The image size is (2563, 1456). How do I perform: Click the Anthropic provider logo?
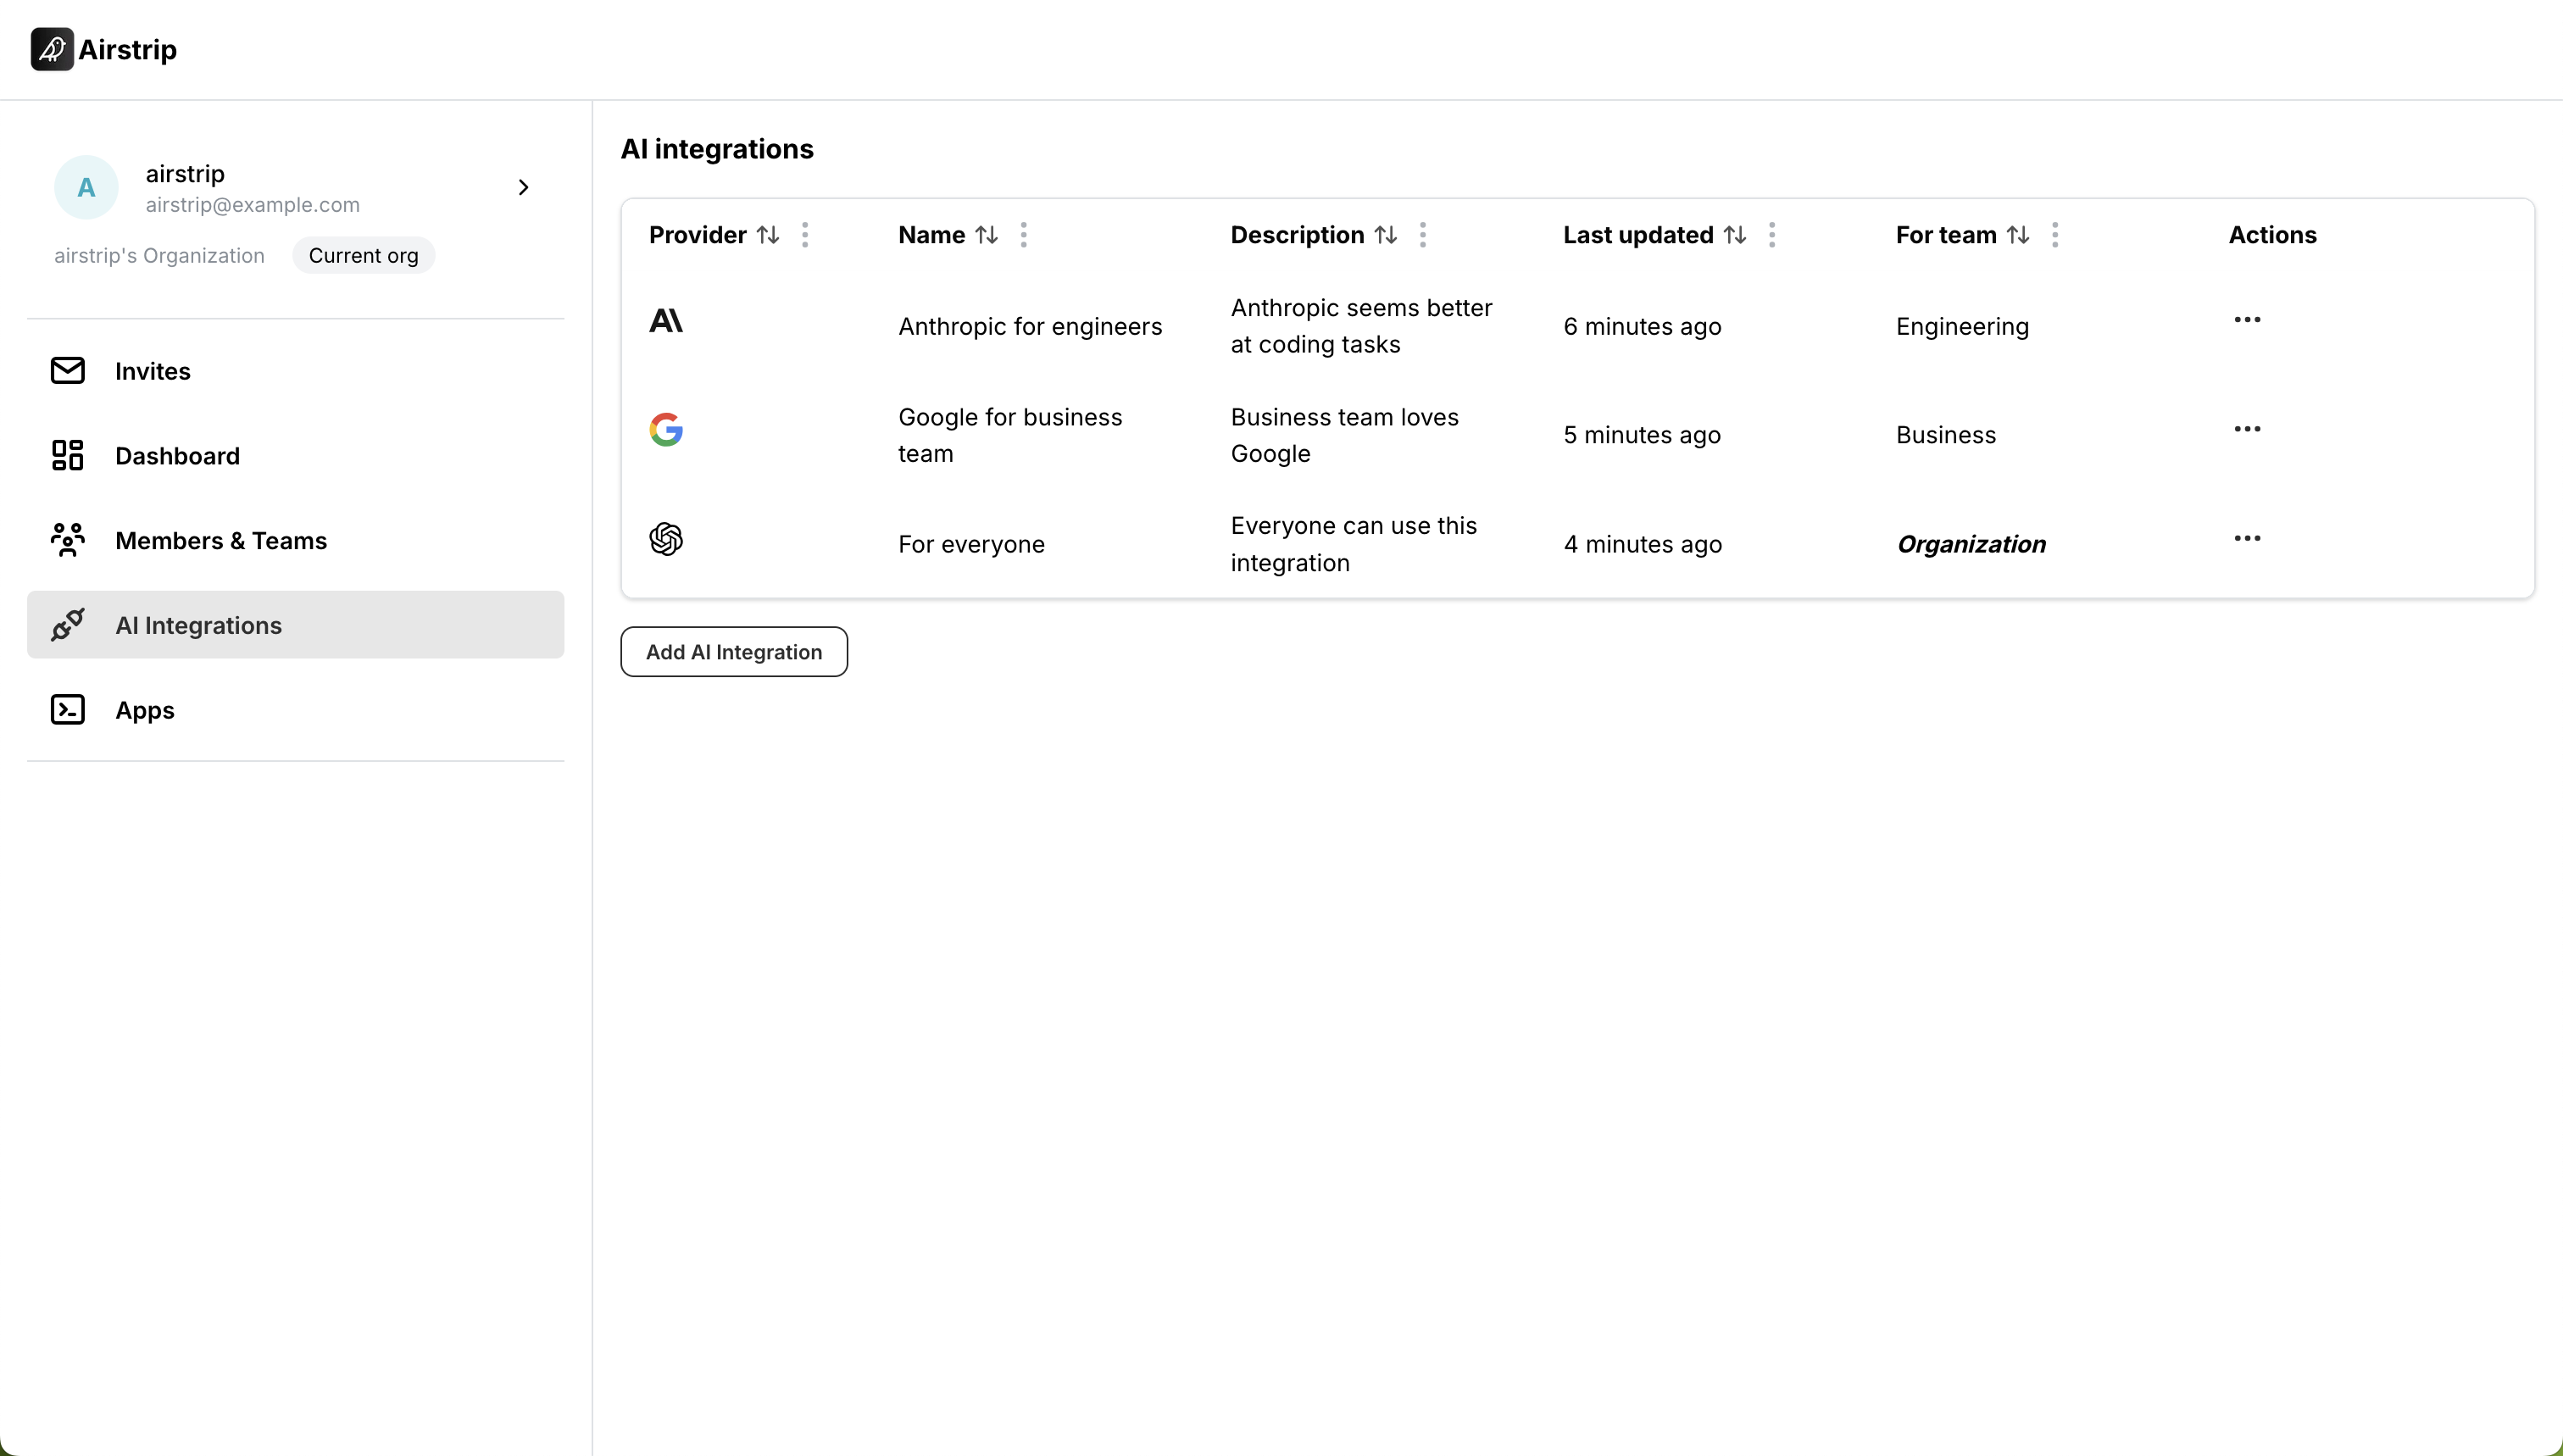[x=666, y=321]
